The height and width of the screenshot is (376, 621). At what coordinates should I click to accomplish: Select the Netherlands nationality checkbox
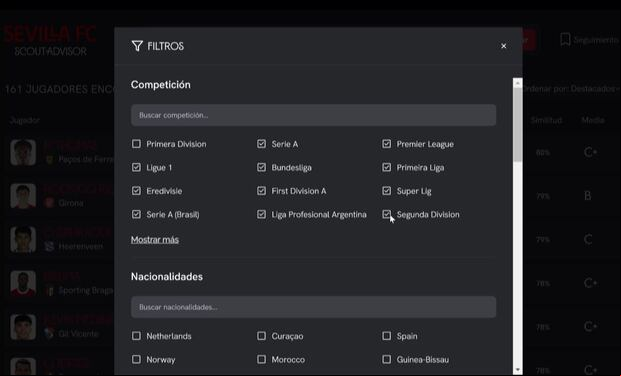pyautogui.click(x=136, y=336)
